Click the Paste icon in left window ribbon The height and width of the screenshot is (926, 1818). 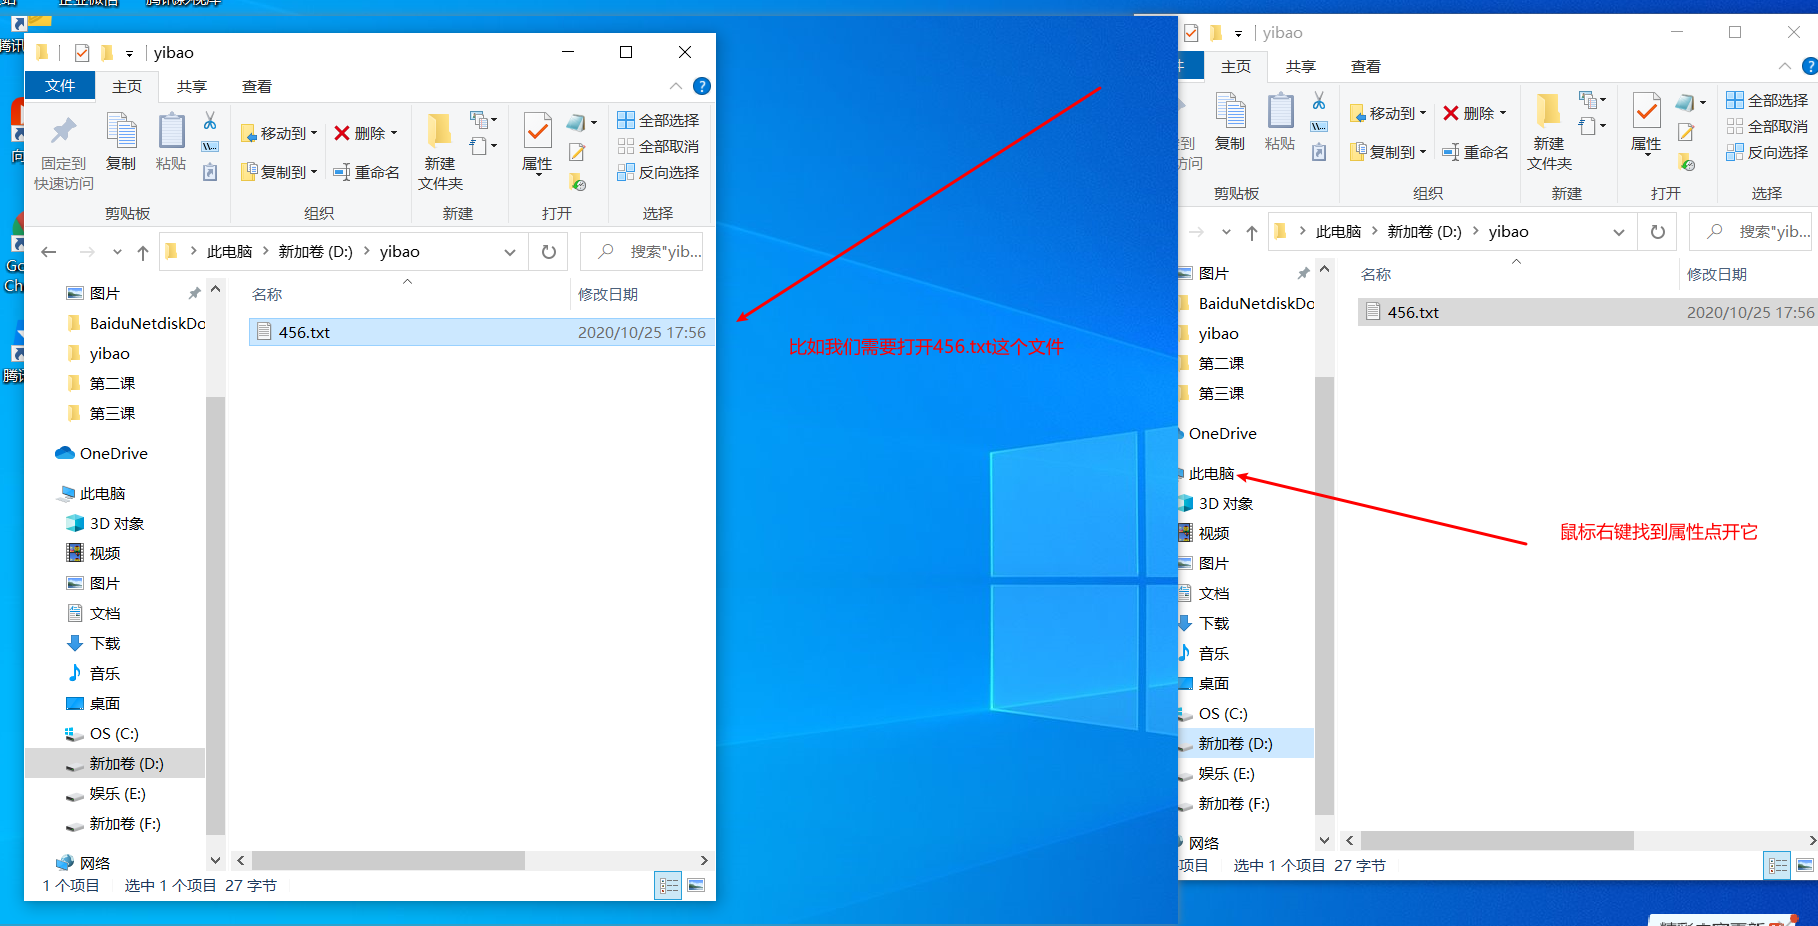tap(171, 142)
